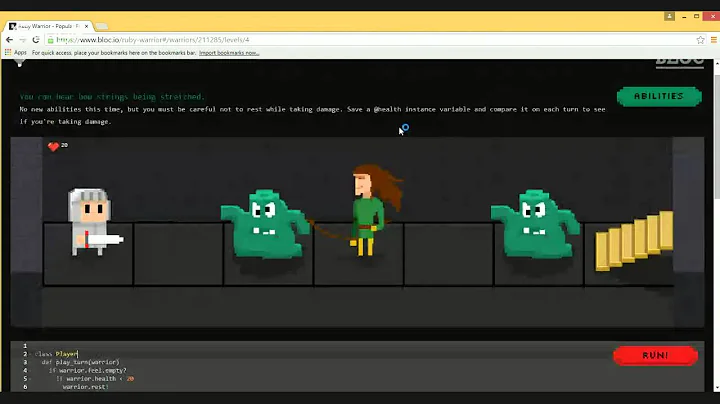Select the Ruby Warrior browser tab
The width and height of the screenshot is (720, 404).
pos(48,26)
